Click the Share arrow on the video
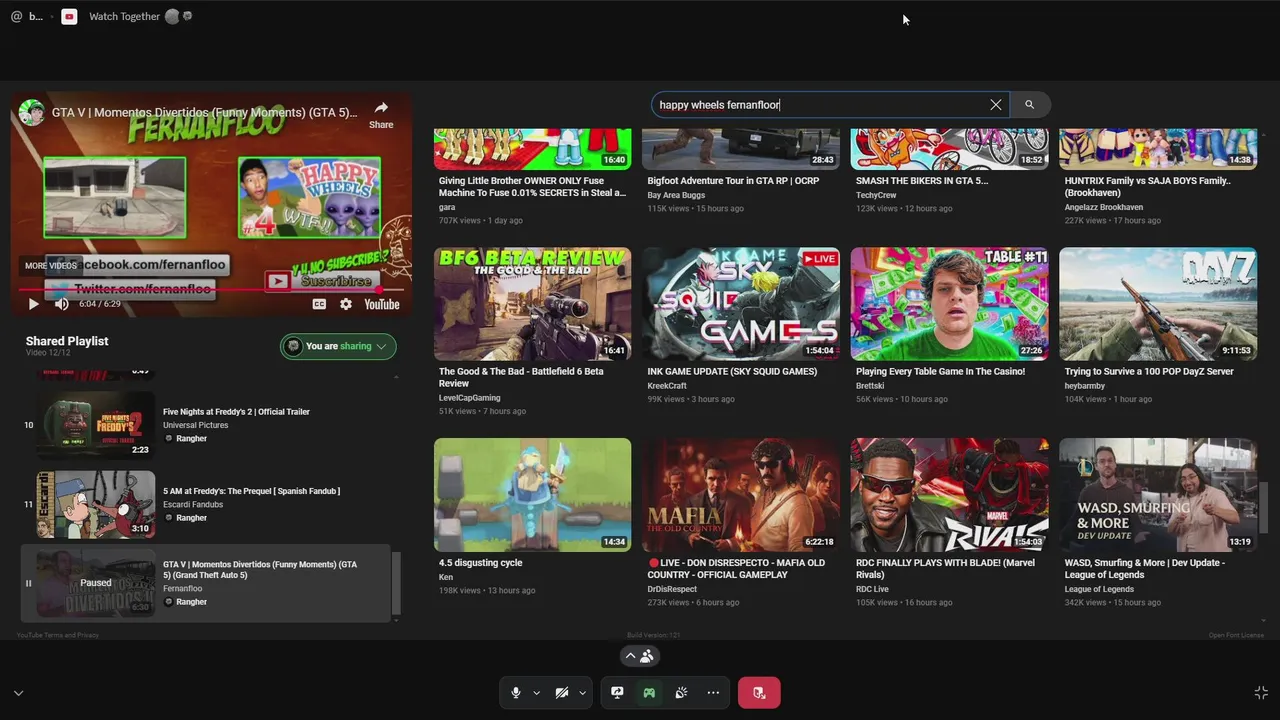1280x720 pixels. [x=381, y=114]
